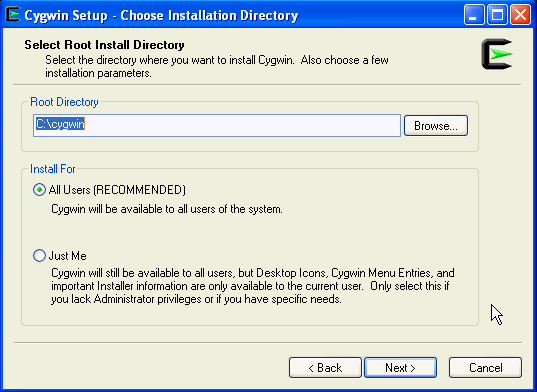Click the 'Select the directory where you want' instructions
Image resolution: width=537 pixels, height=392 pixels.
coord(217,66)
